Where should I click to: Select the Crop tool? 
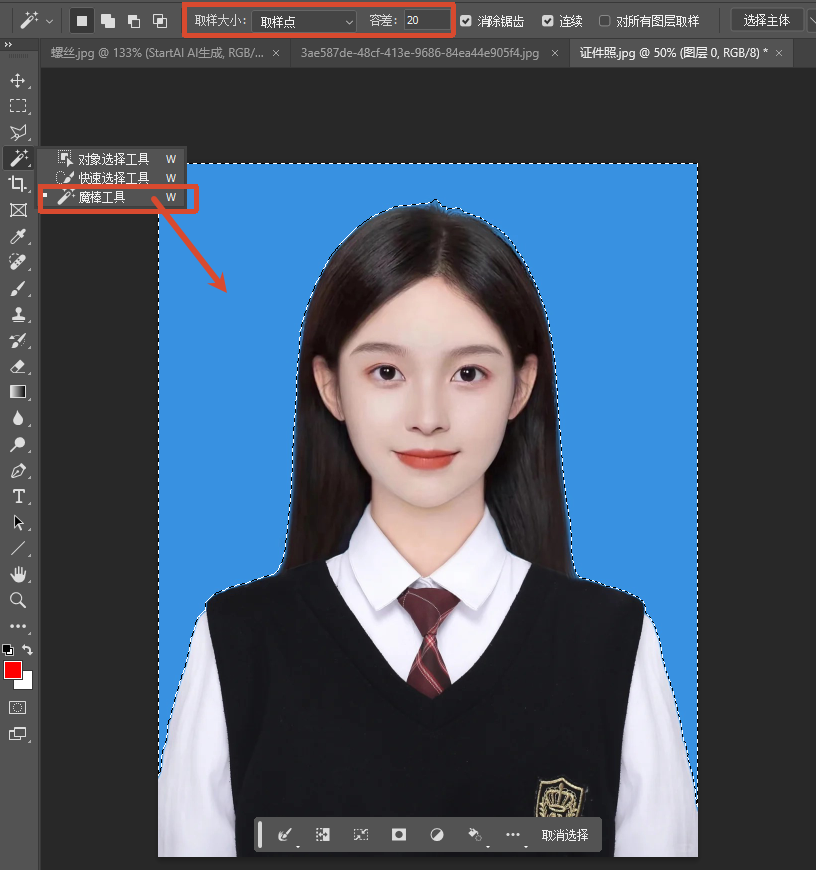(18, 184)
